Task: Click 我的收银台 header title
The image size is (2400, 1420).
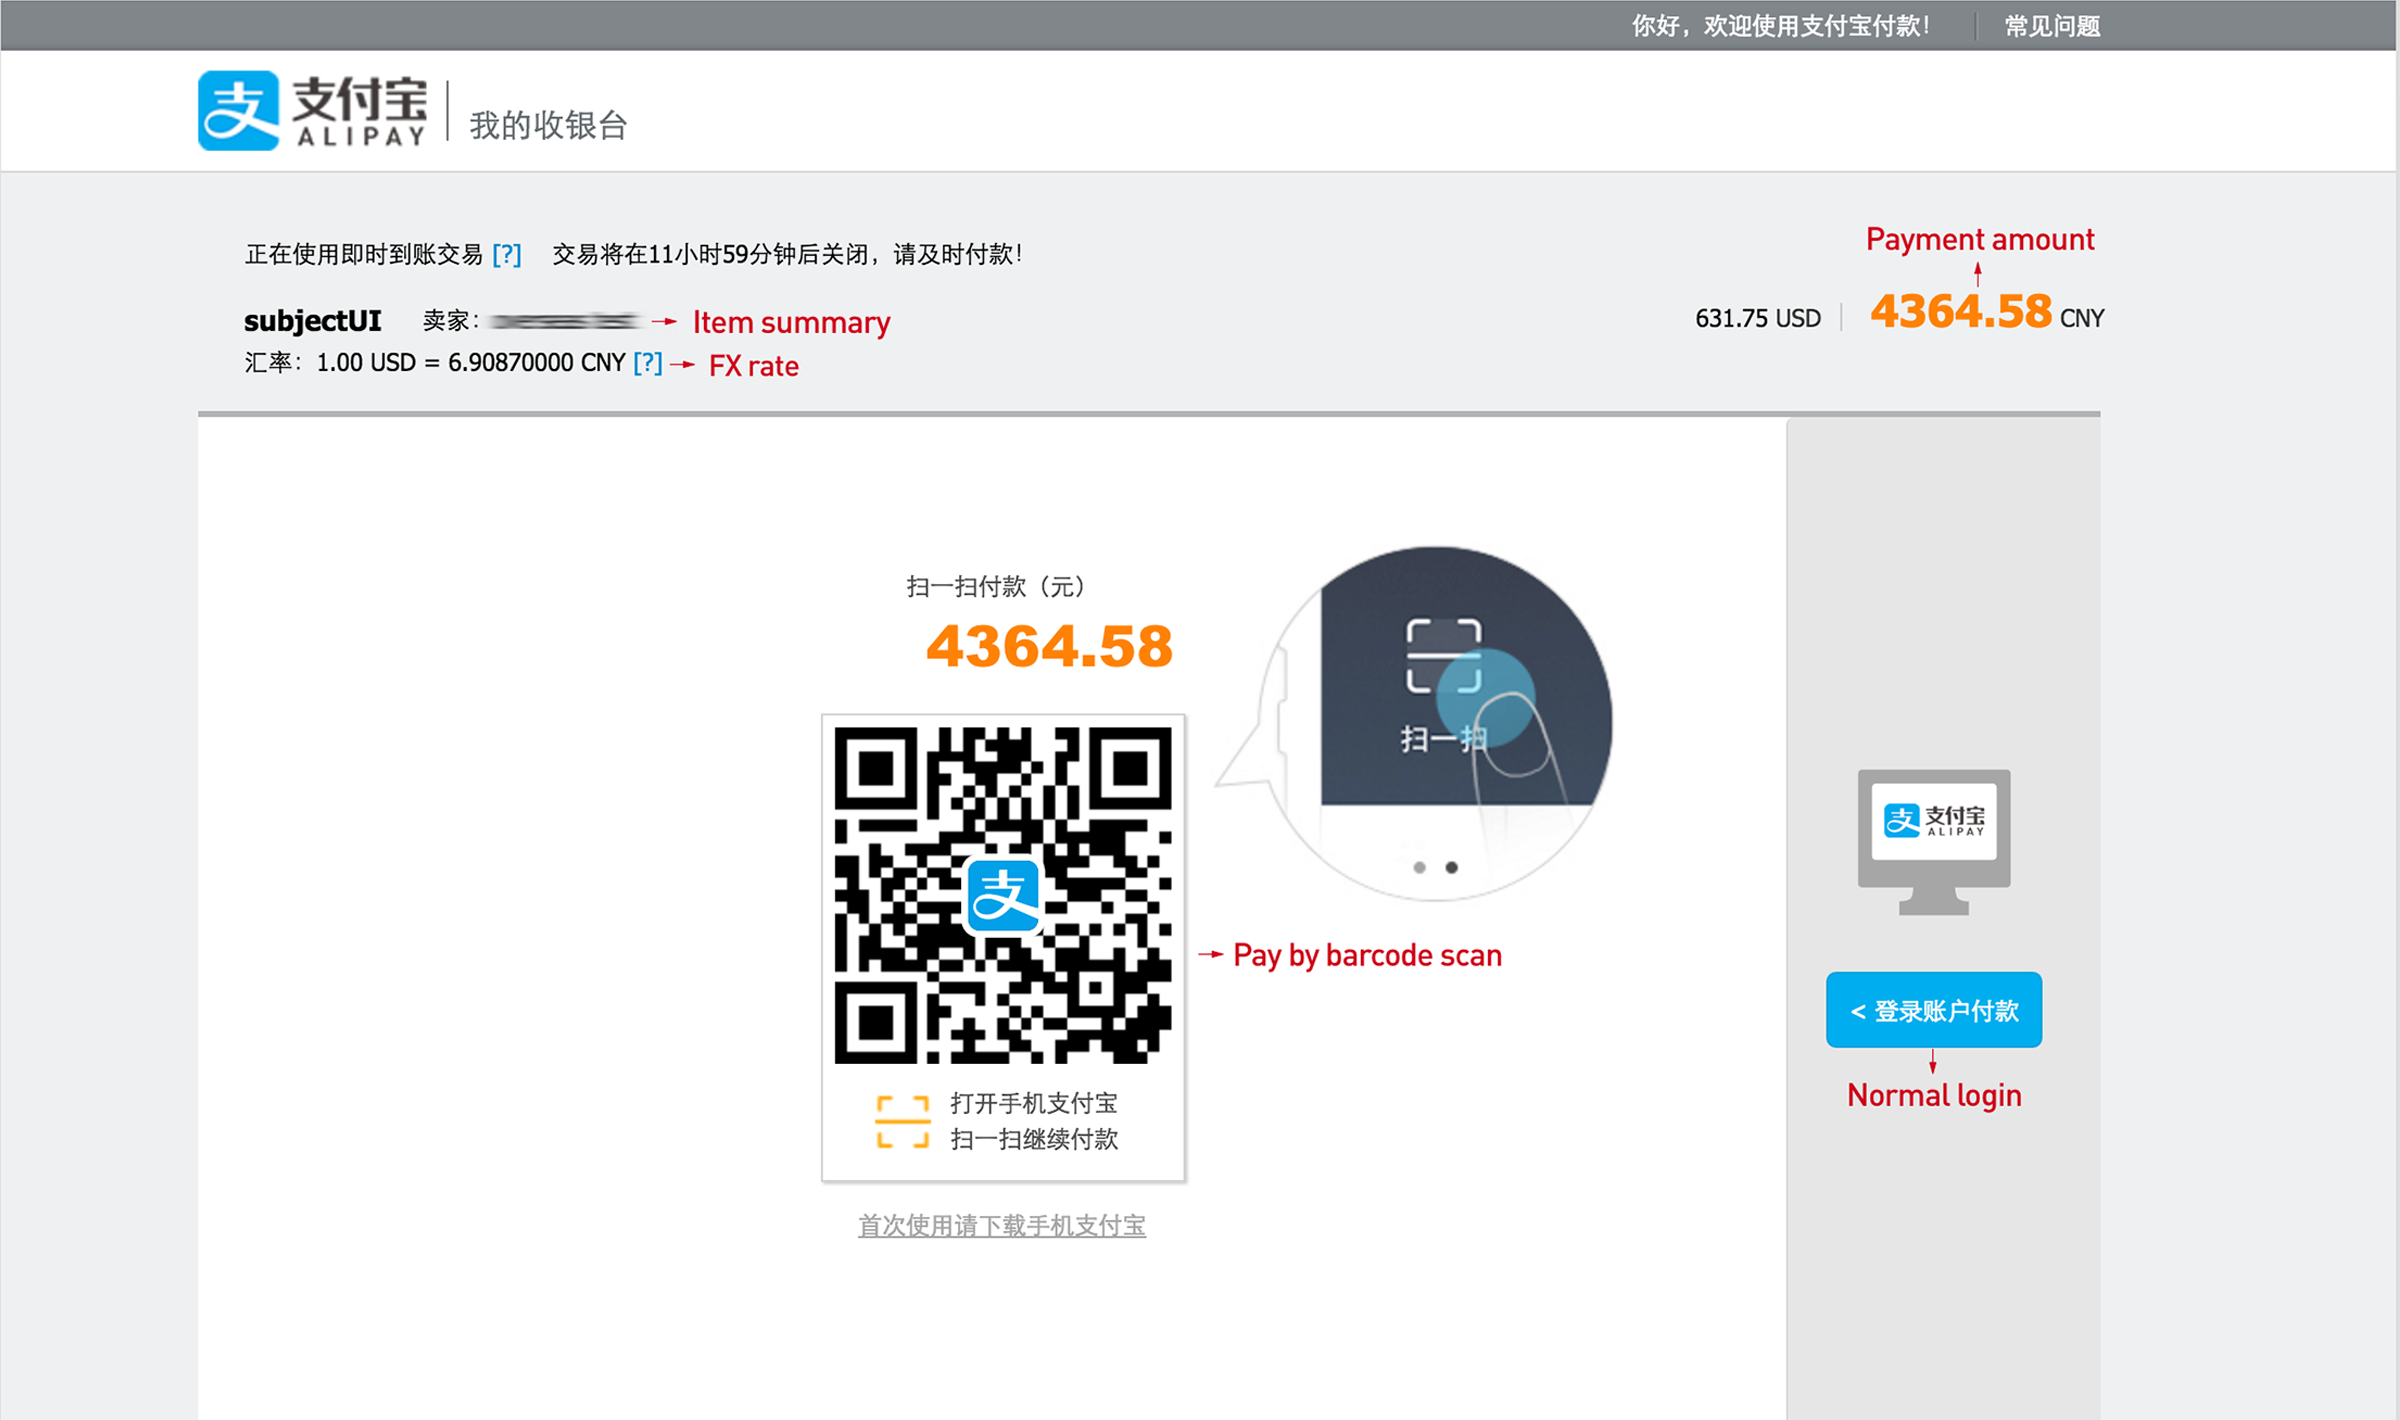Action: pyautogui.click(x=547, y=126)
